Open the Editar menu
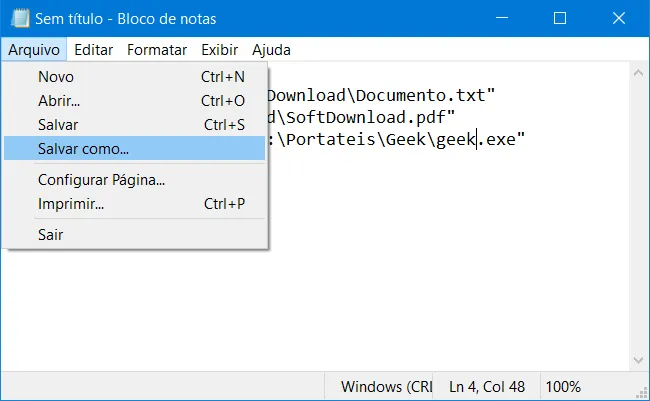650x401 pixels. click(x=93, y=50)
